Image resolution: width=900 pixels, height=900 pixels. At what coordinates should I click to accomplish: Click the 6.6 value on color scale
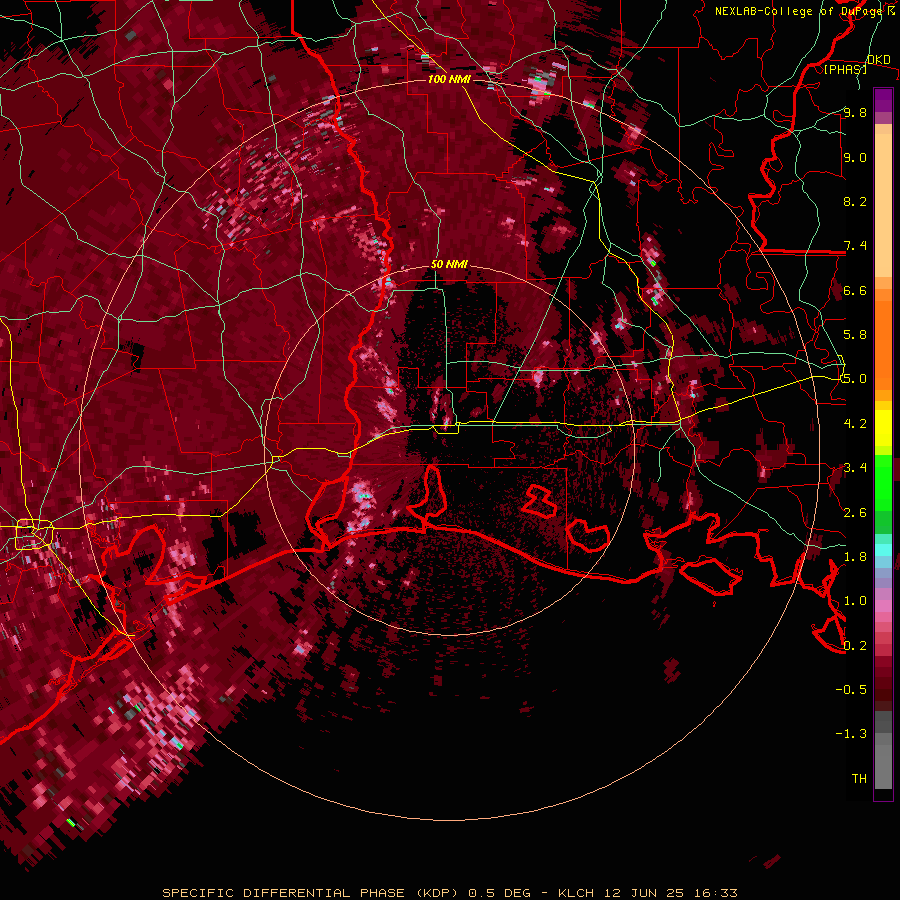[855, 290]
